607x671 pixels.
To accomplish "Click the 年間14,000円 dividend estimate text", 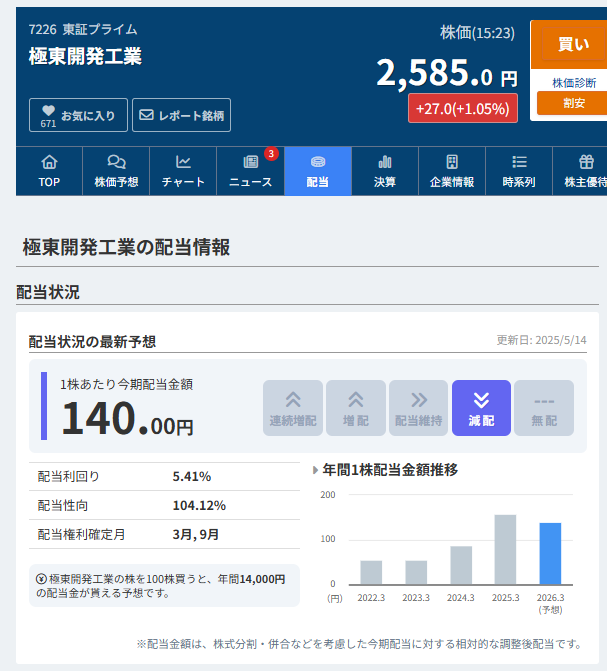I will tap(251, 579).
